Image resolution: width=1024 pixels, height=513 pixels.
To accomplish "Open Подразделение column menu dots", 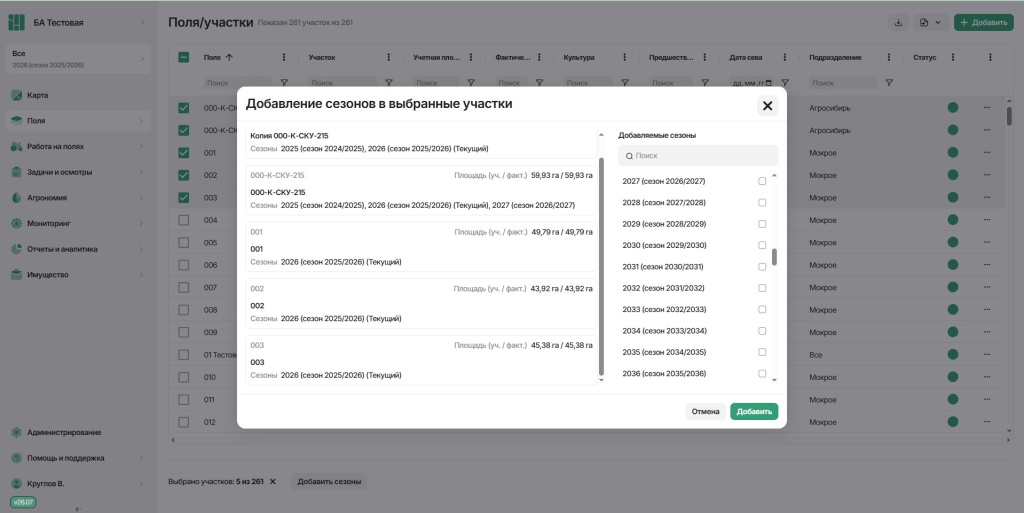I will (x=889, y=57).
